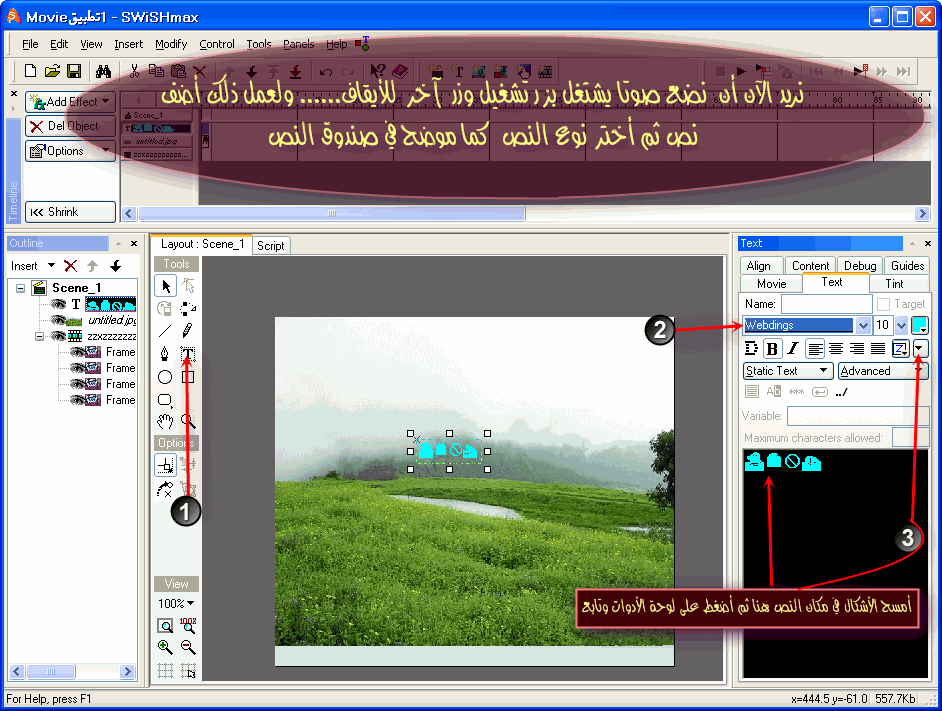Viewport: 942px width, 711px height.
Task: Enable the Target checkbox
Action: pos(883,304)
